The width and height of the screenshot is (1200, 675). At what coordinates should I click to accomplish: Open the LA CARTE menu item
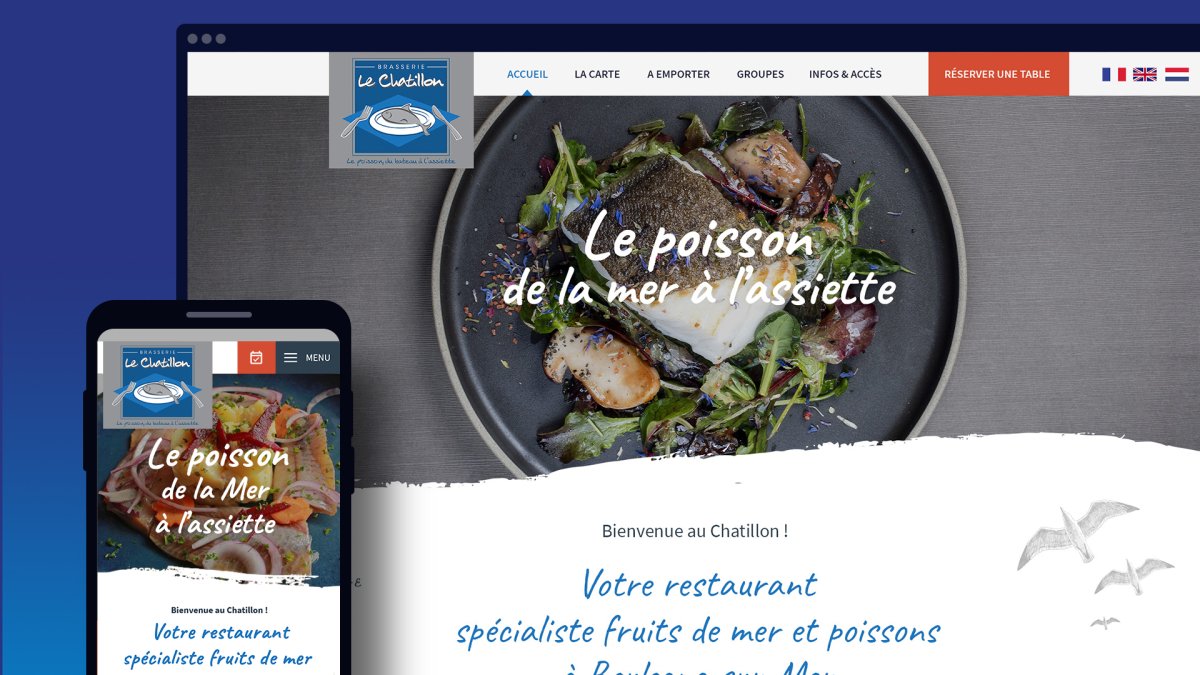pos(597,74)
